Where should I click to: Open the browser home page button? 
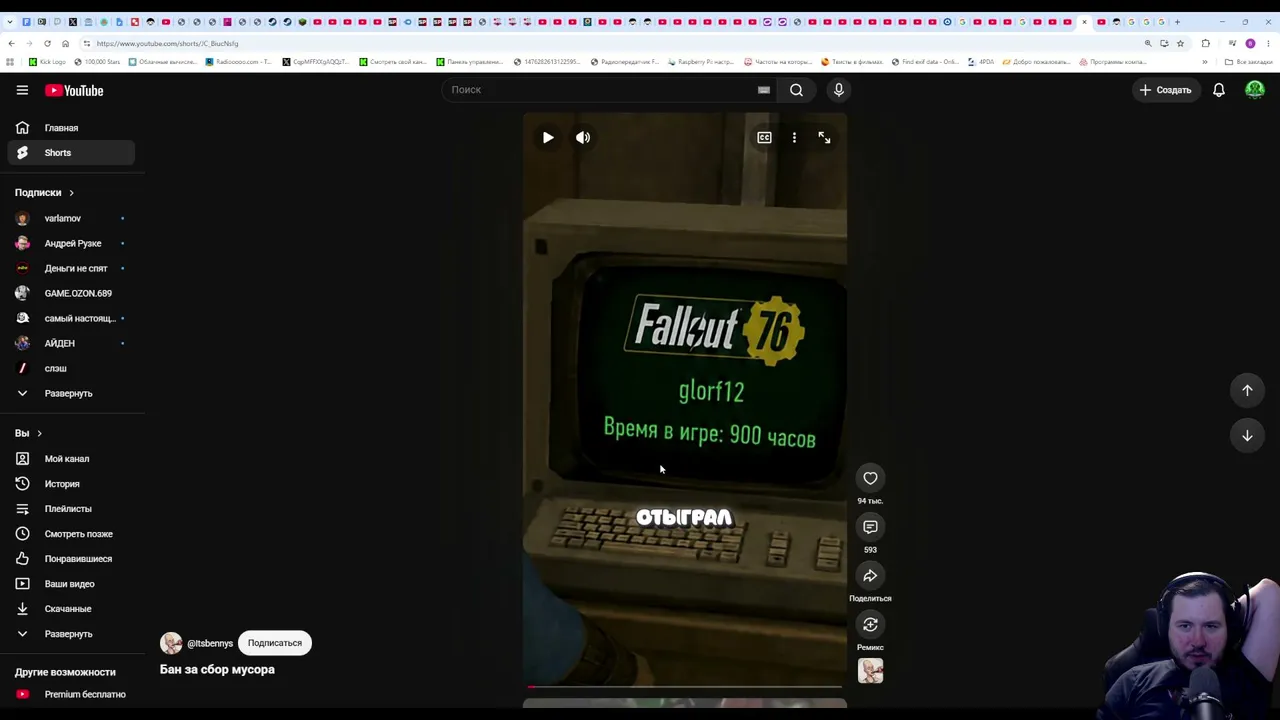pyautogui.click(x=65, y=43)
